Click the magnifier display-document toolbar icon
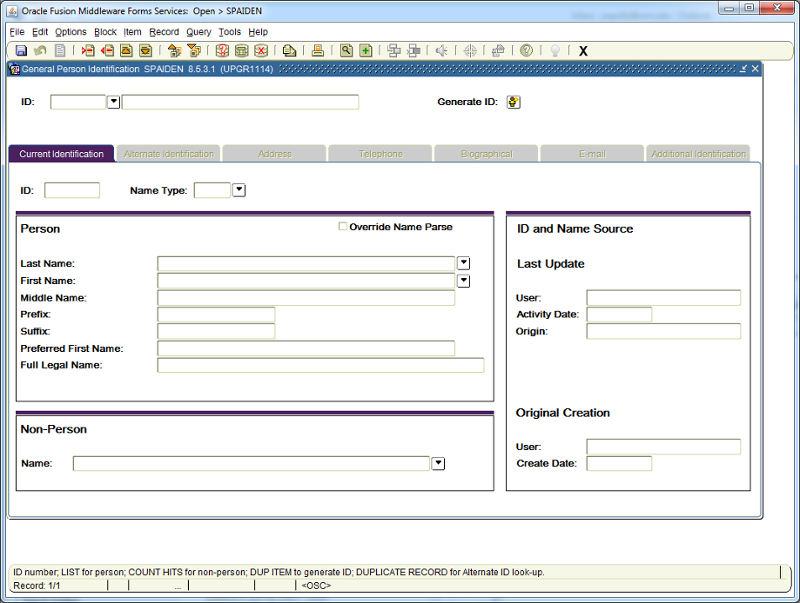This screenshot has width=800, height=603. [346, 51]
